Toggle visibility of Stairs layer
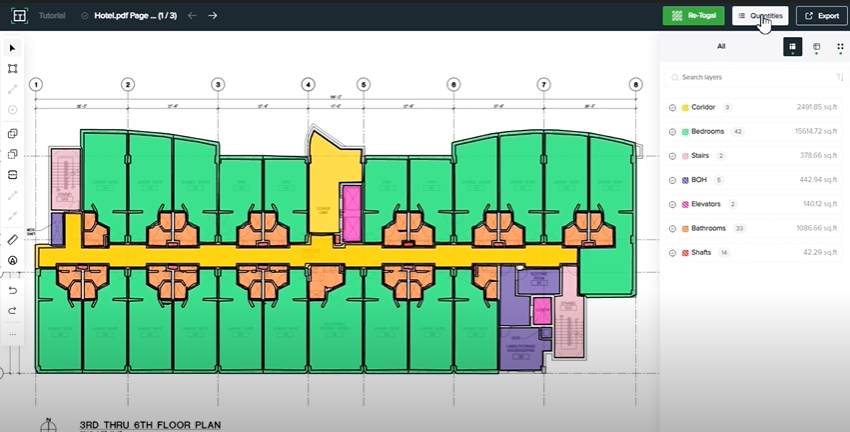The width and height of the screenshot is (850, 432). (x=672, y=156)
